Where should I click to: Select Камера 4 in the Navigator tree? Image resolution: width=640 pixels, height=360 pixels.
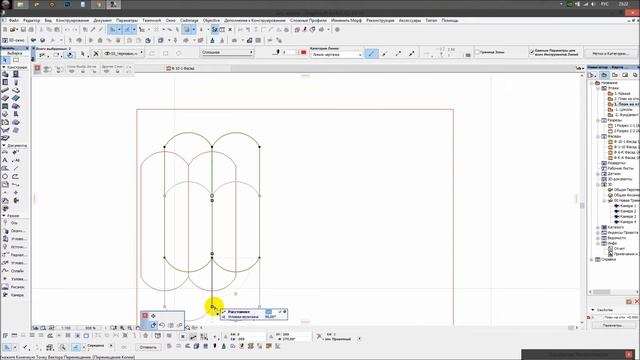625,222
